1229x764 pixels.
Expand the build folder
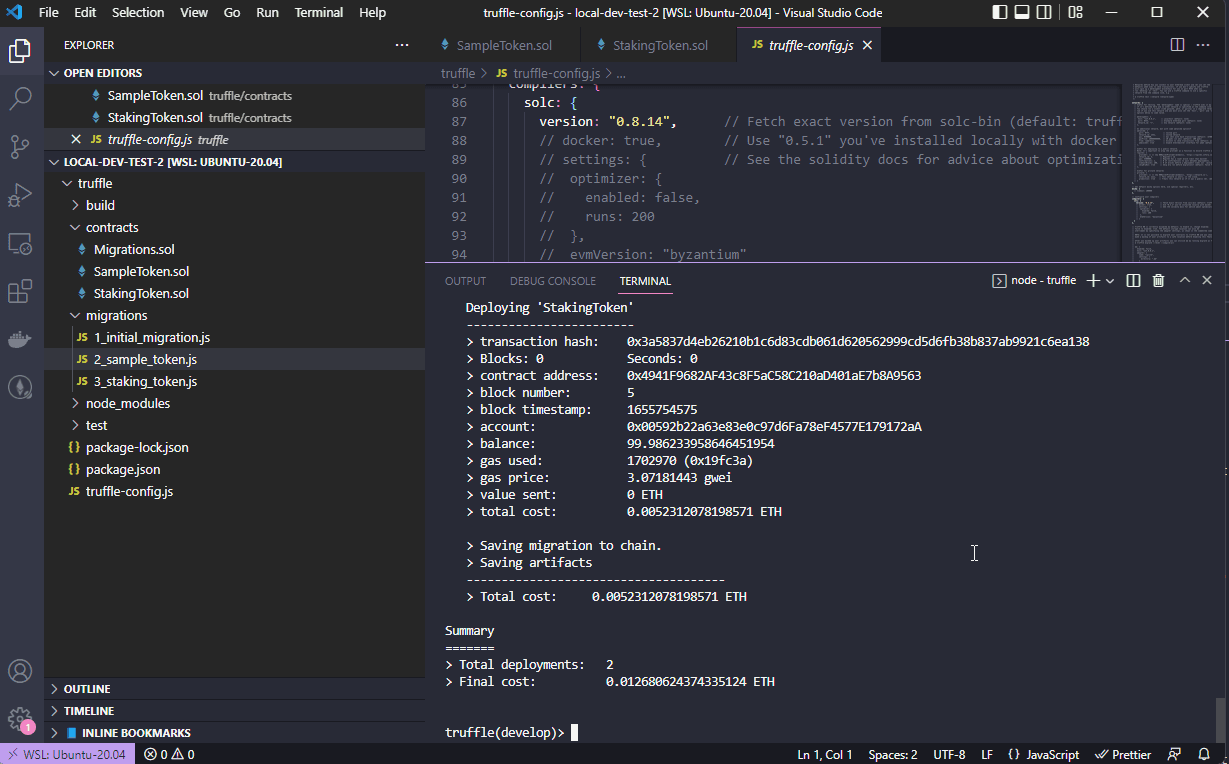coord(235,205)
